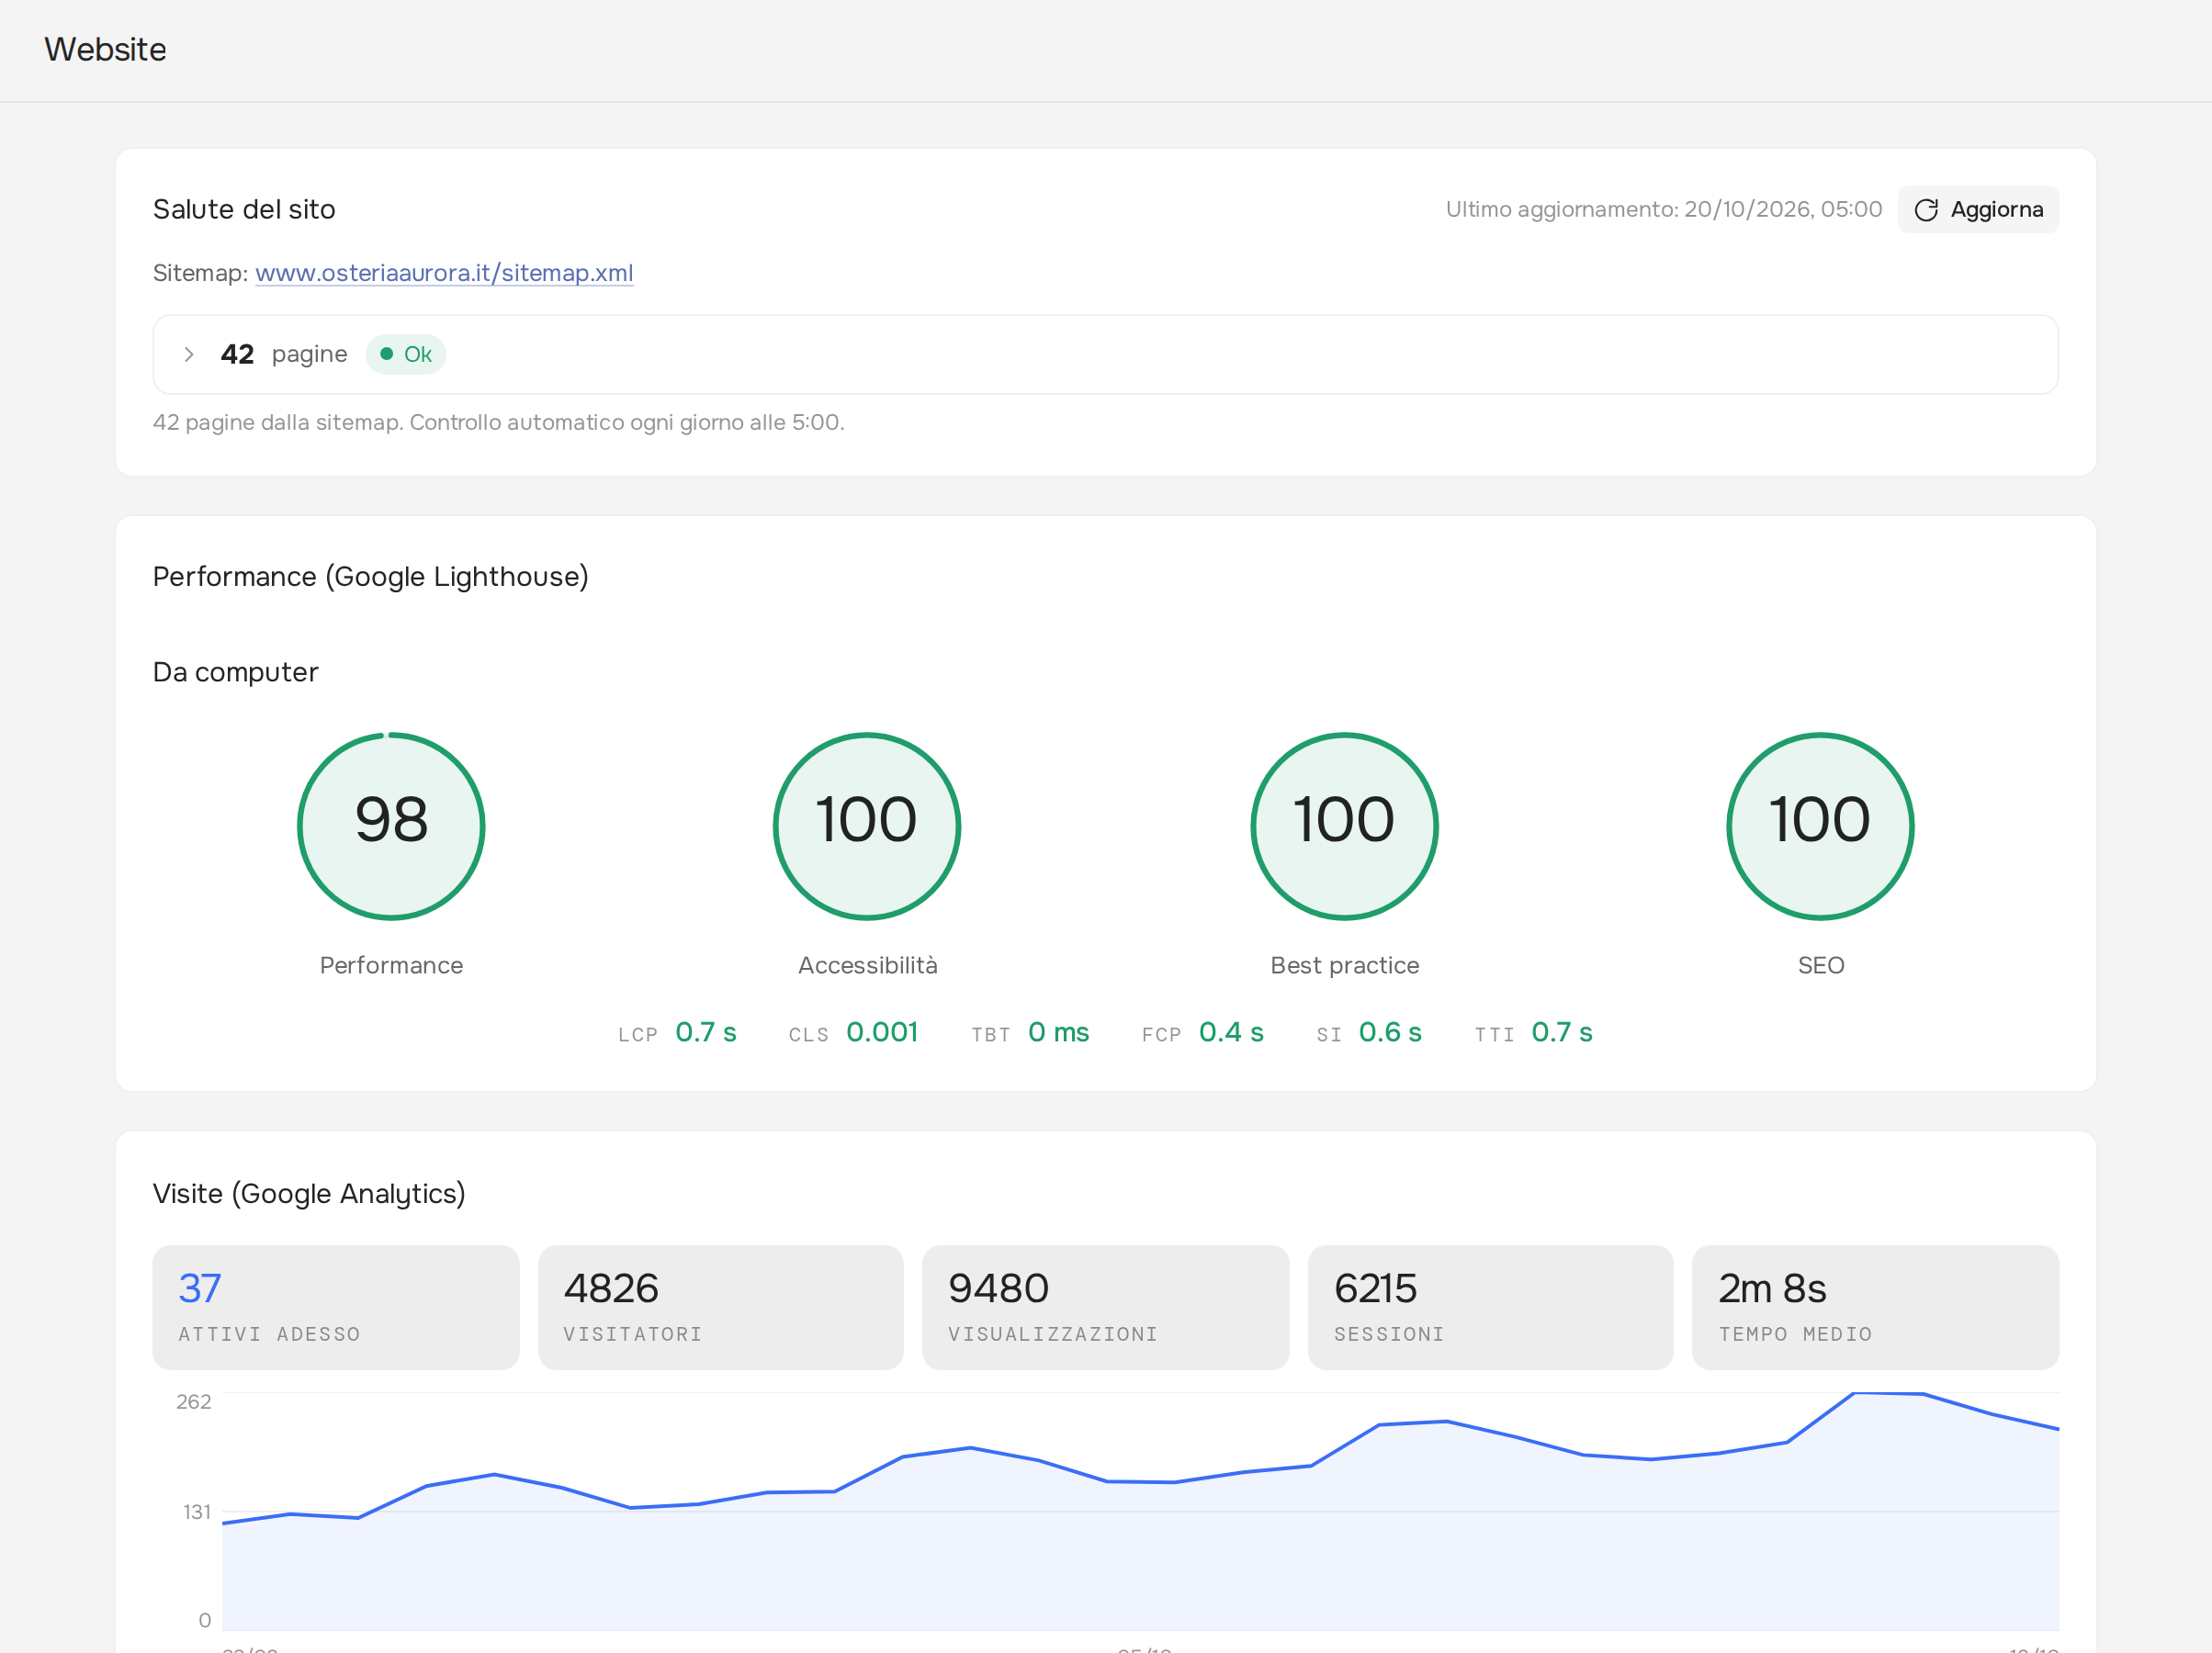Viewport: 2212px width, 1653px height.
Task: Open the osteriaaurora.it sitemap.xml link
Action: pos(444,273)
